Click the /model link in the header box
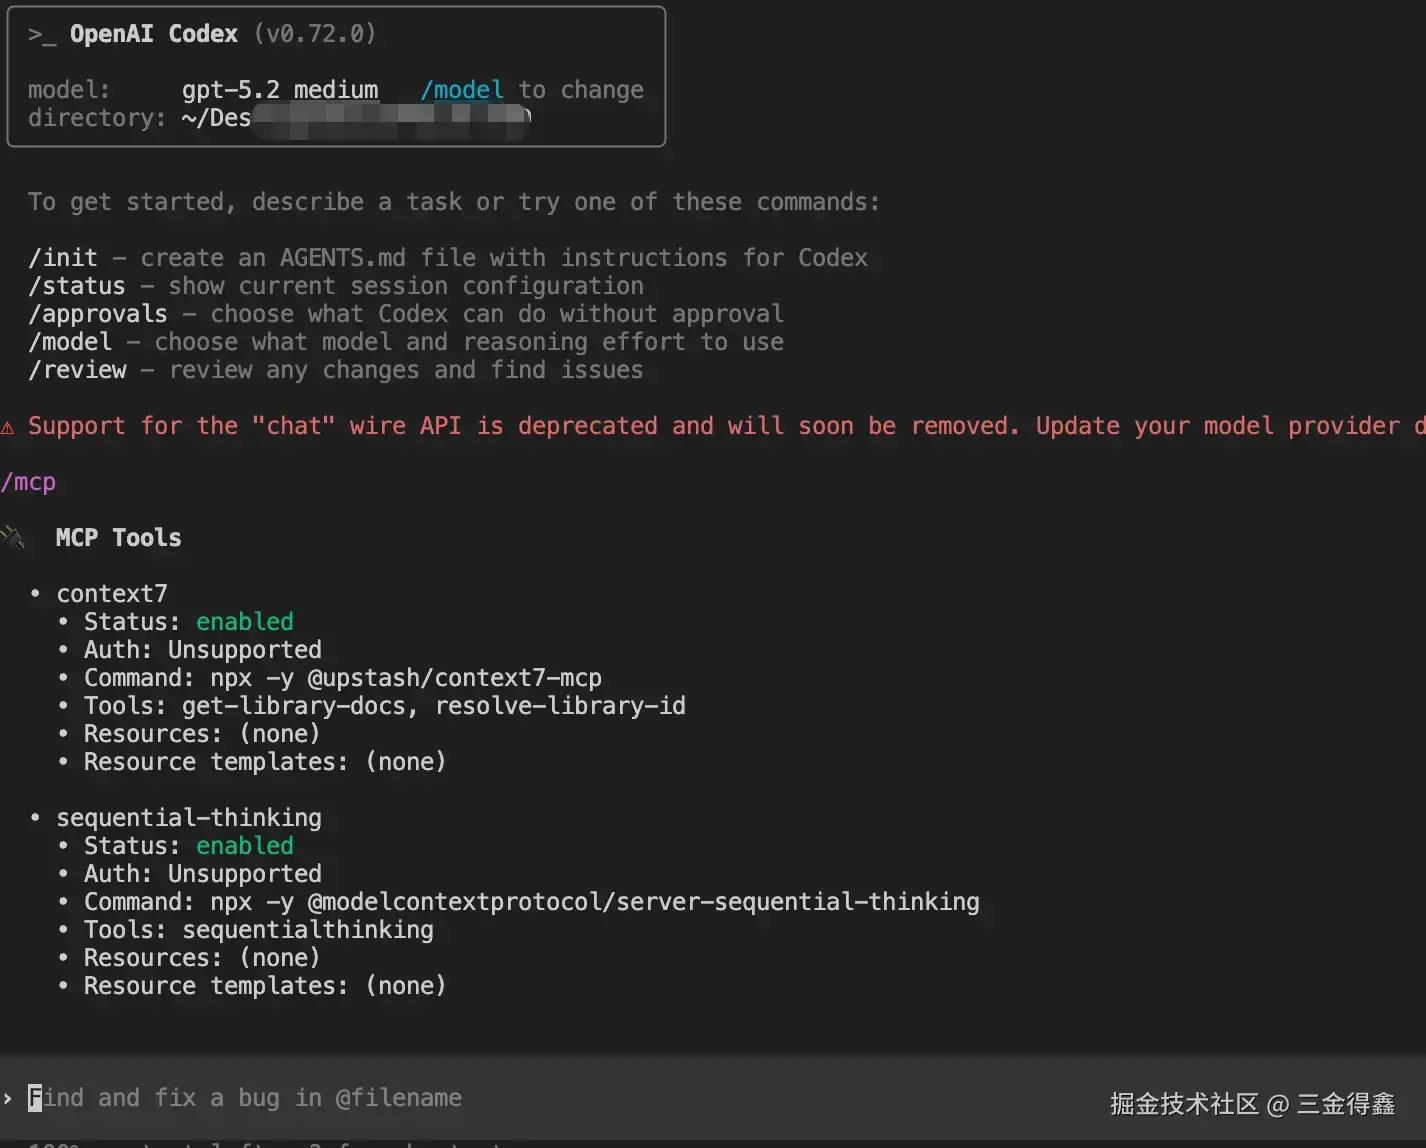Screen dimensions: 1426x1148 (462, 90)
